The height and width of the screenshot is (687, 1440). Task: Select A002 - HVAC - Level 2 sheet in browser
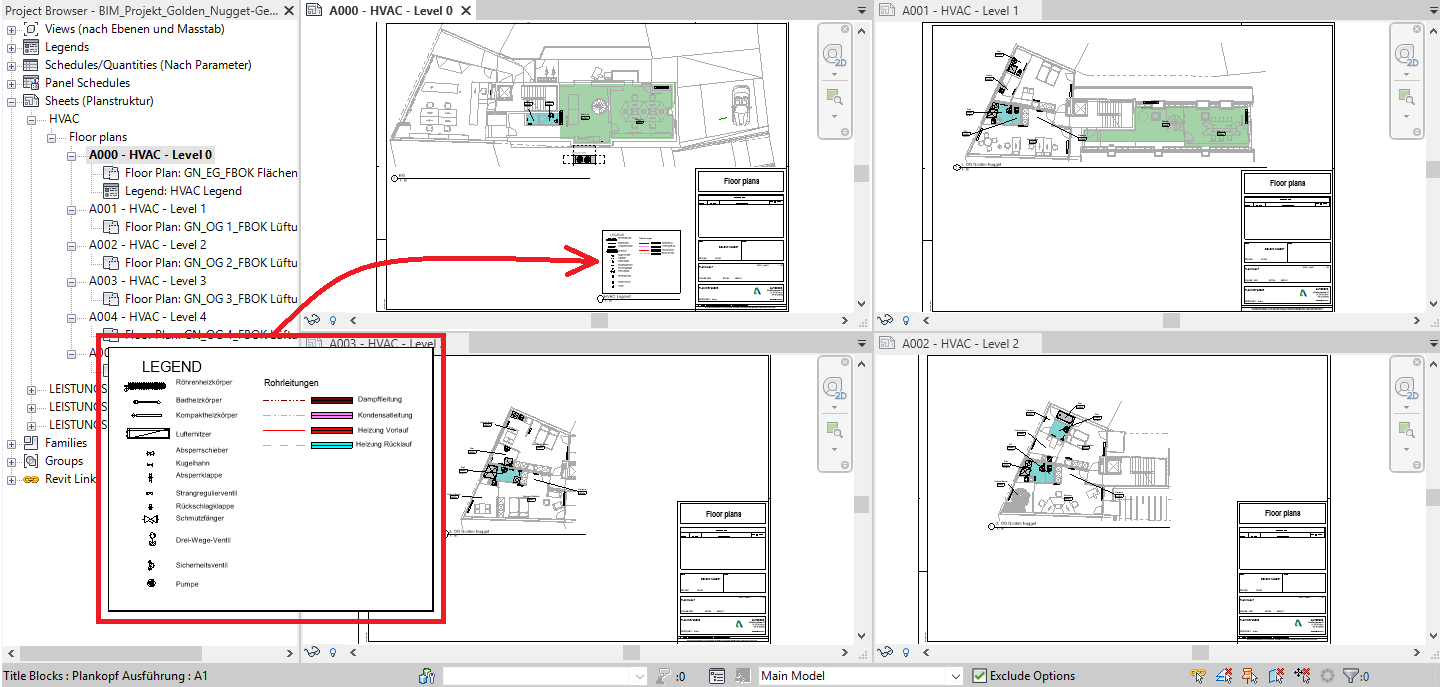click(147, 245)
